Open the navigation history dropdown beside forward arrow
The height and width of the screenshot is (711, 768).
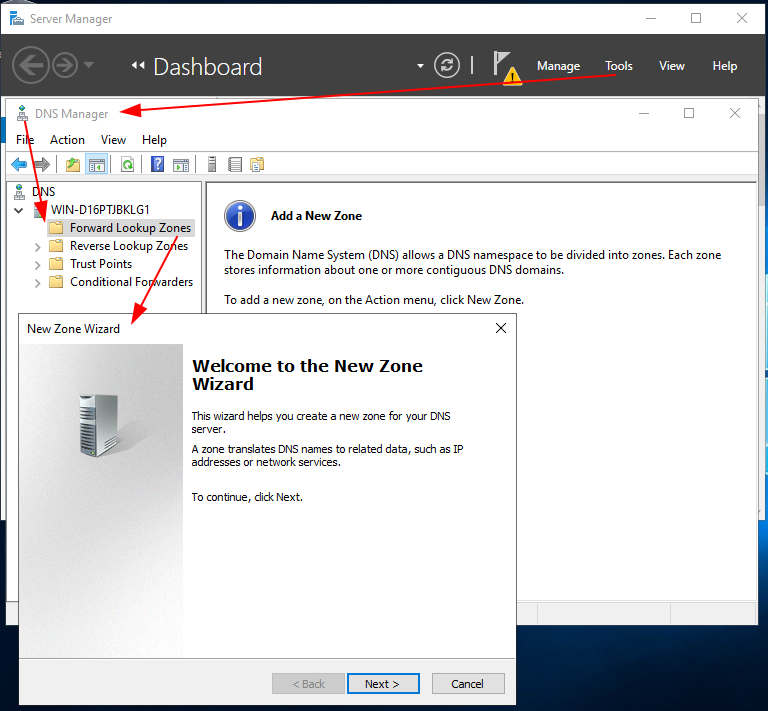[89, 65]
